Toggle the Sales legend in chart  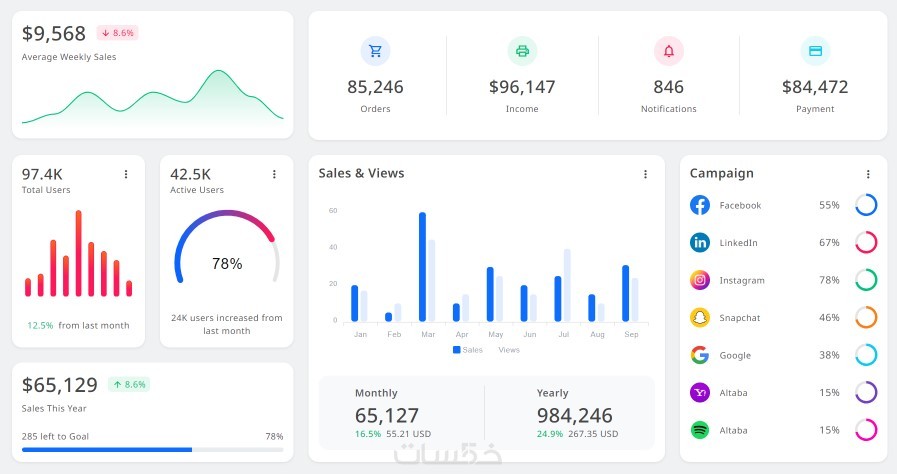(x=467, y=350)
